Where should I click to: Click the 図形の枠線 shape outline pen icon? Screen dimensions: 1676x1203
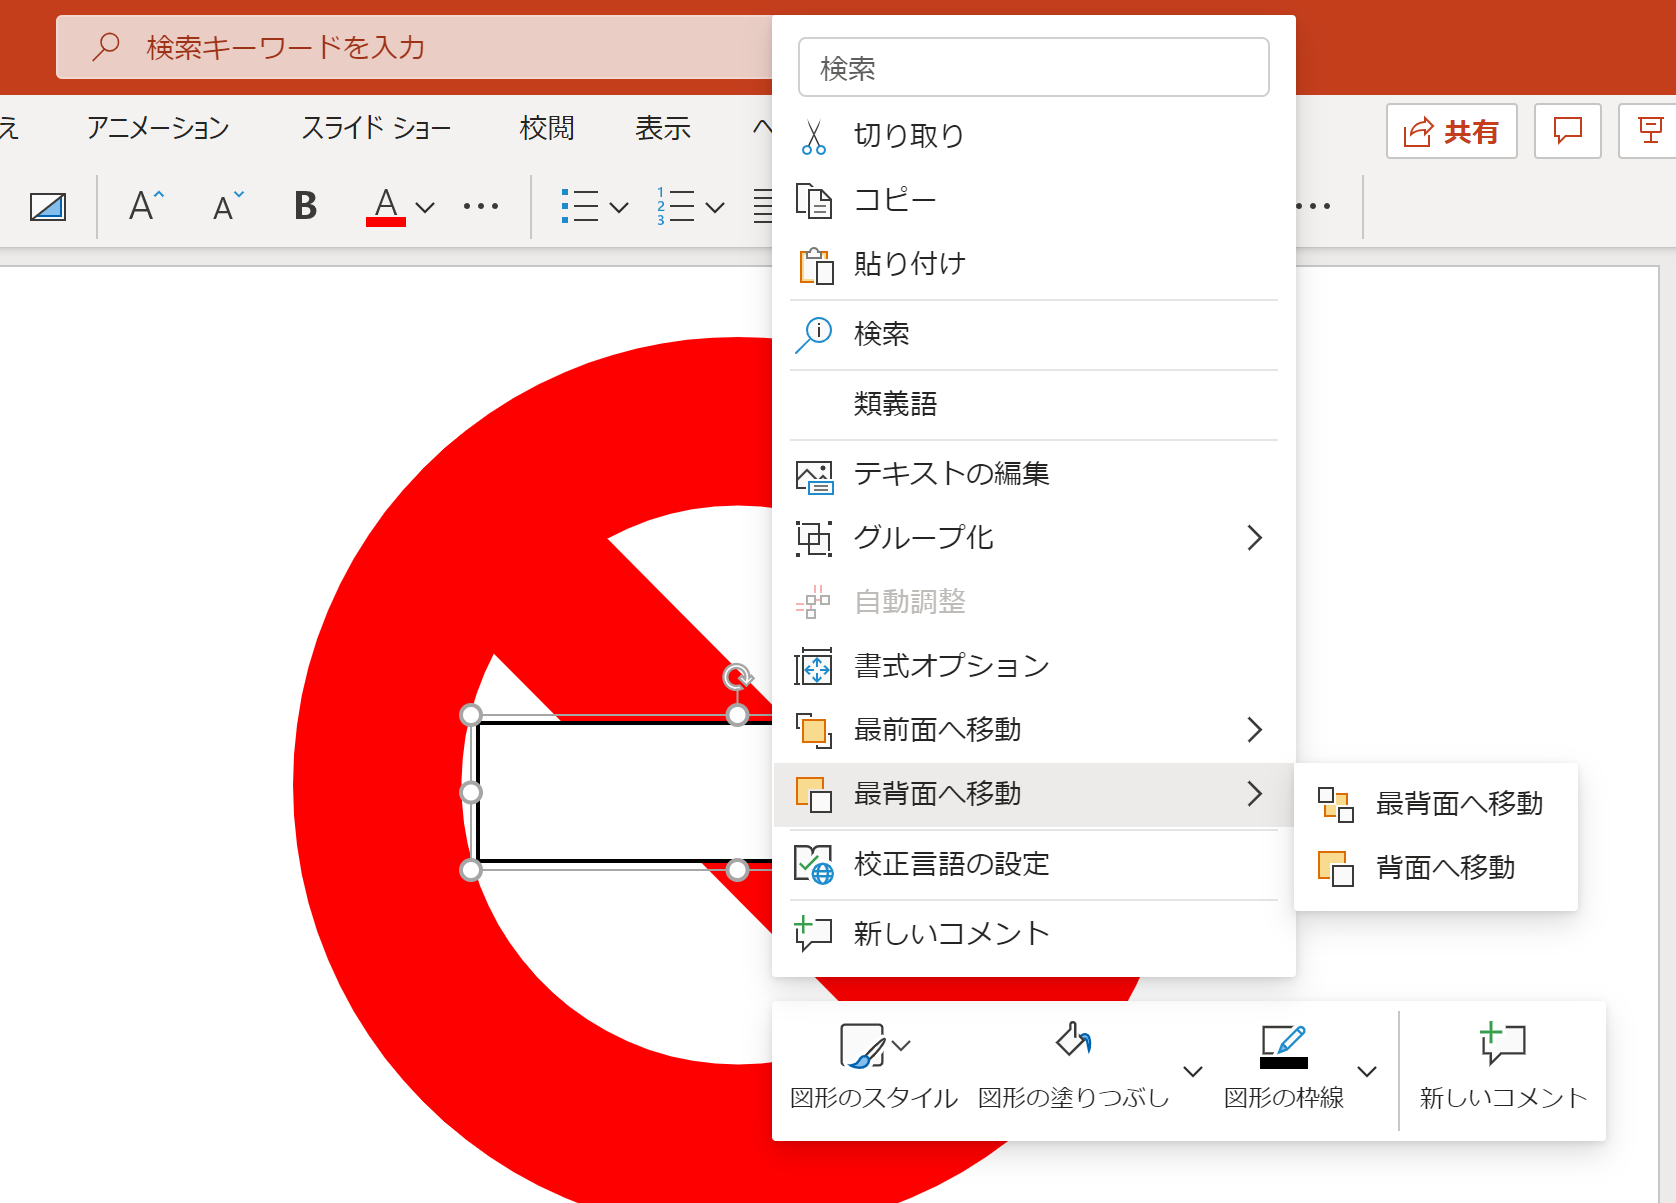(1284, 1046)
